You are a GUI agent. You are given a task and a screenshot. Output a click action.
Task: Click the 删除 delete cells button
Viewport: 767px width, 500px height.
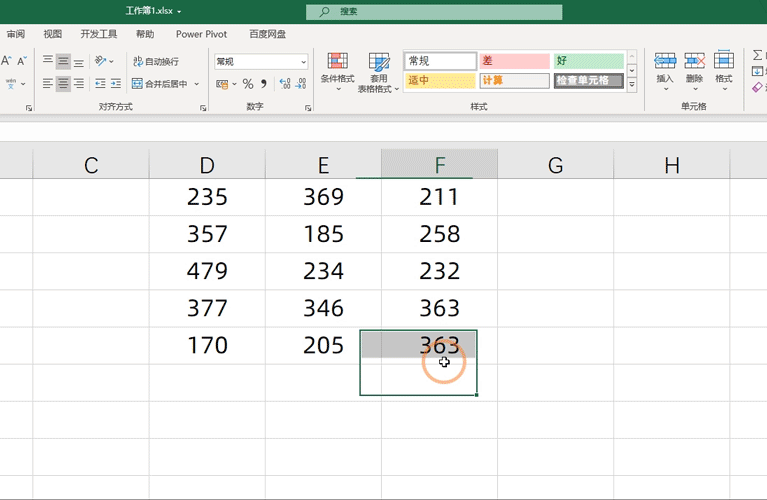[x=695, y=71]
